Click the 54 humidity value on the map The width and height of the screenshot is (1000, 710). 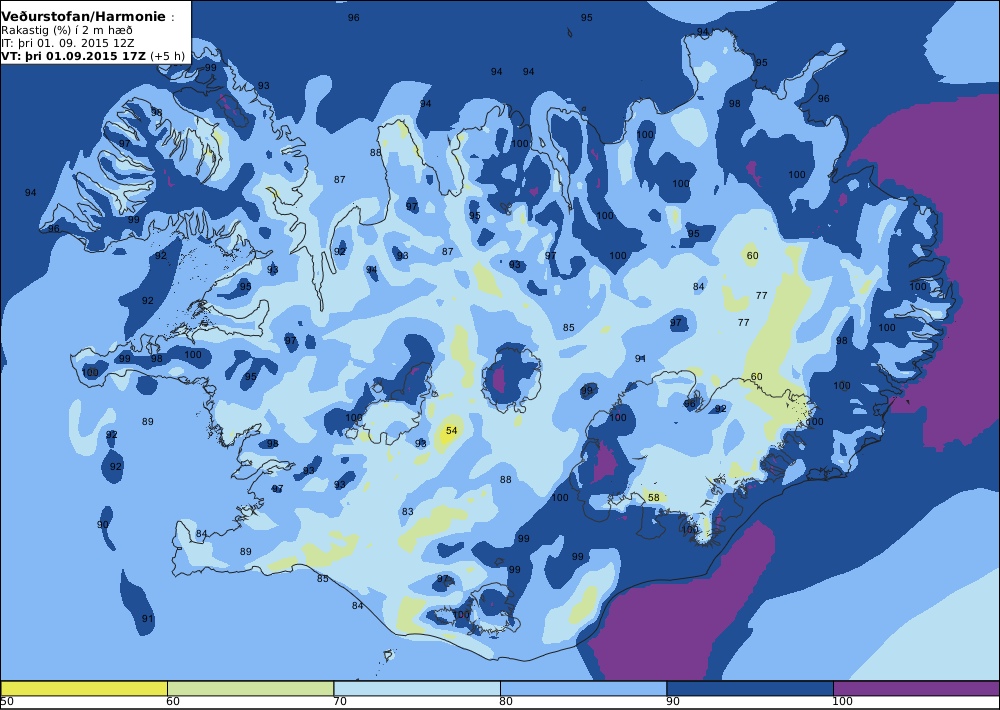click(x=452, y=431)
